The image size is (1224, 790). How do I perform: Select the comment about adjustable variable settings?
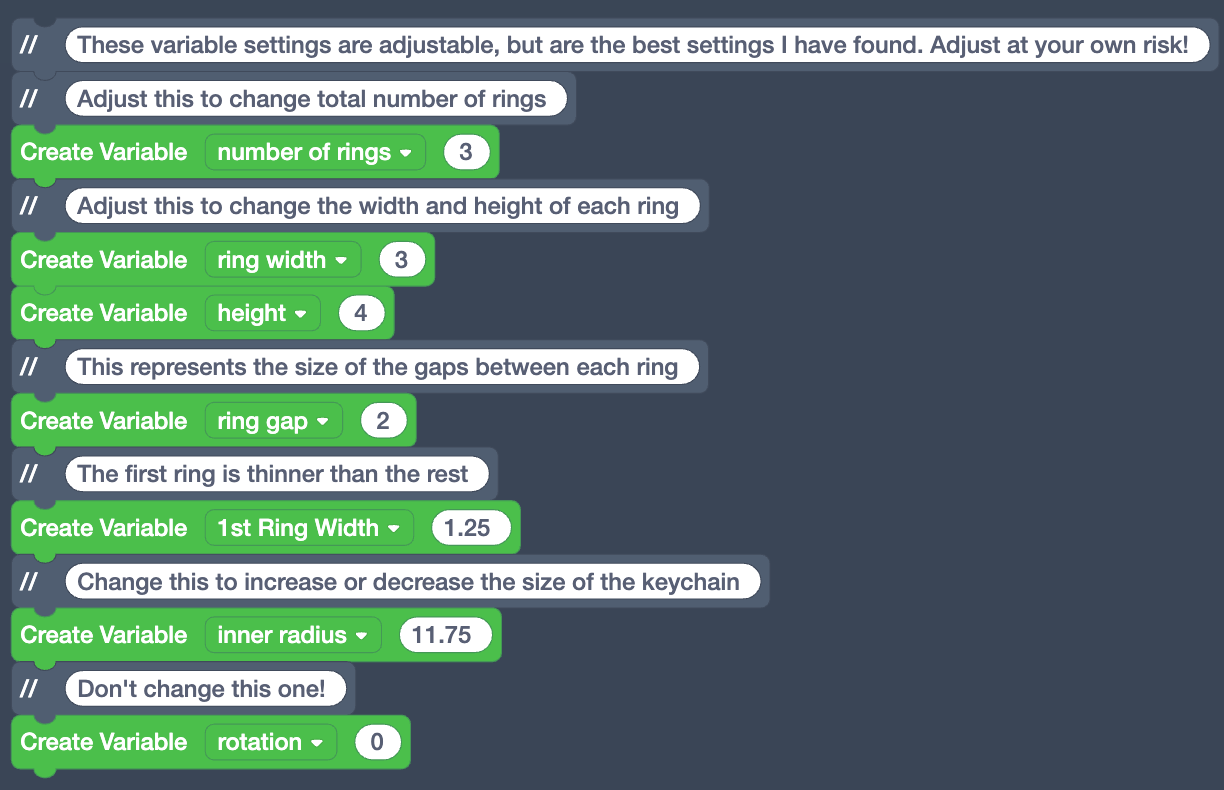pos(636,44)
